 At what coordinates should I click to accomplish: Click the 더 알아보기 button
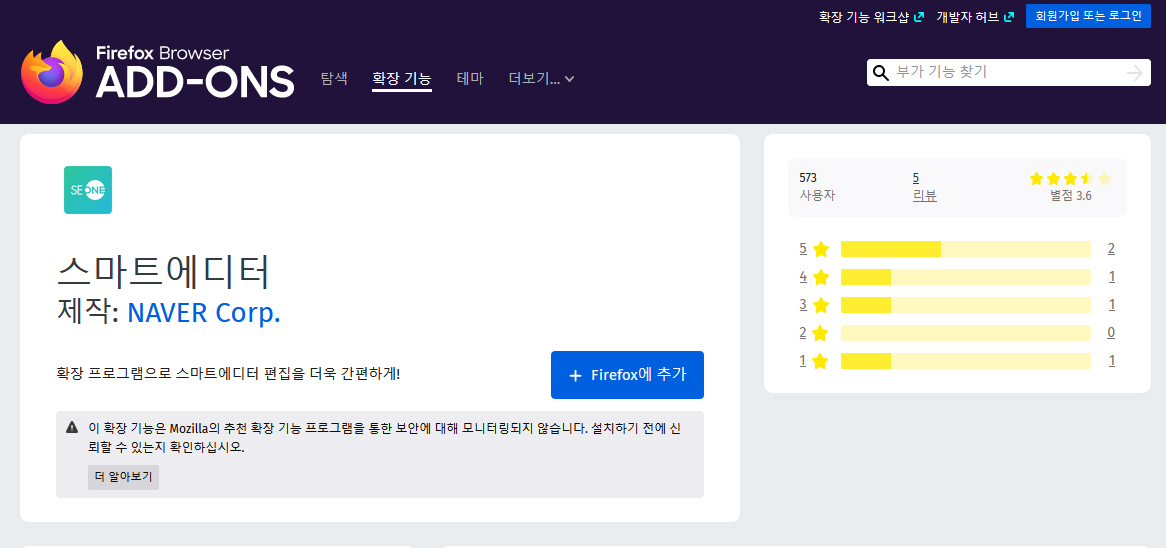pos(123,477)
